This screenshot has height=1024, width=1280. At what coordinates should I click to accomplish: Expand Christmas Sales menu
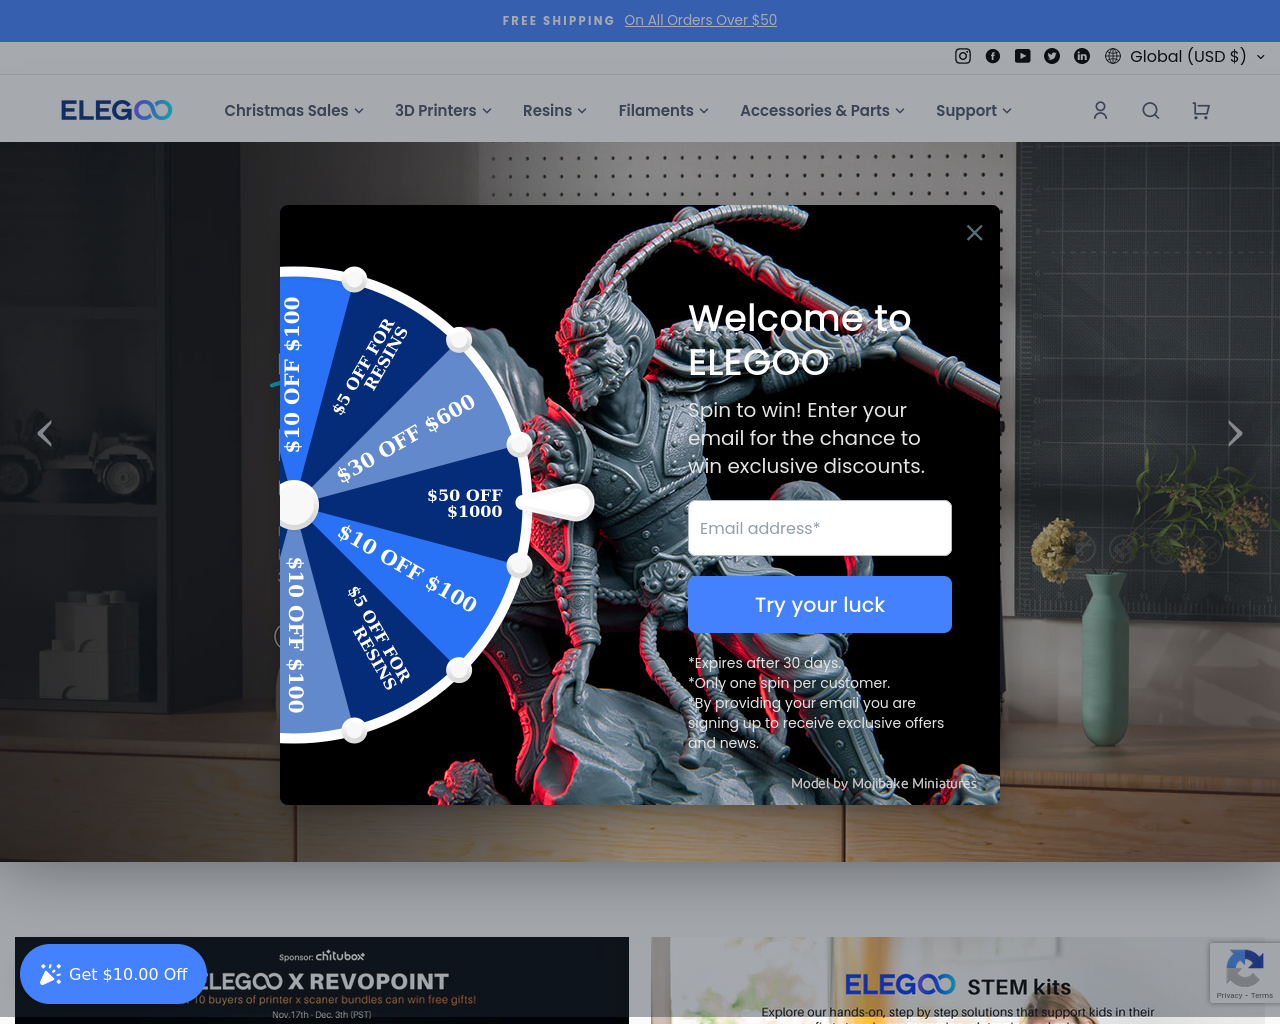(294, 110)
